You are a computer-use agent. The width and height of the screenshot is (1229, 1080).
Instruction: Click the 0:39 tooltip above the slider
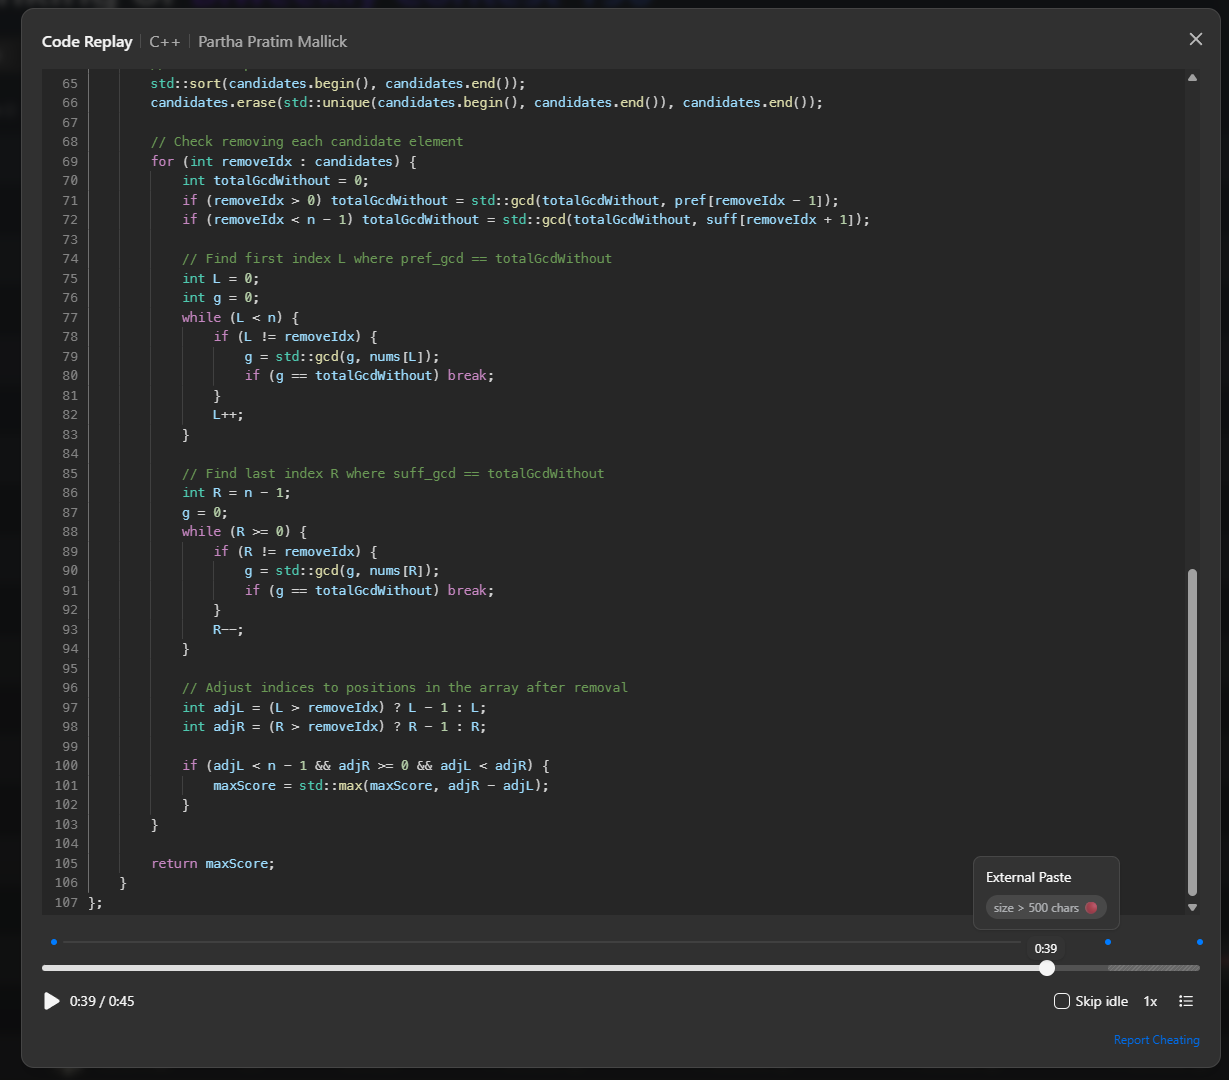[1046, 948]
